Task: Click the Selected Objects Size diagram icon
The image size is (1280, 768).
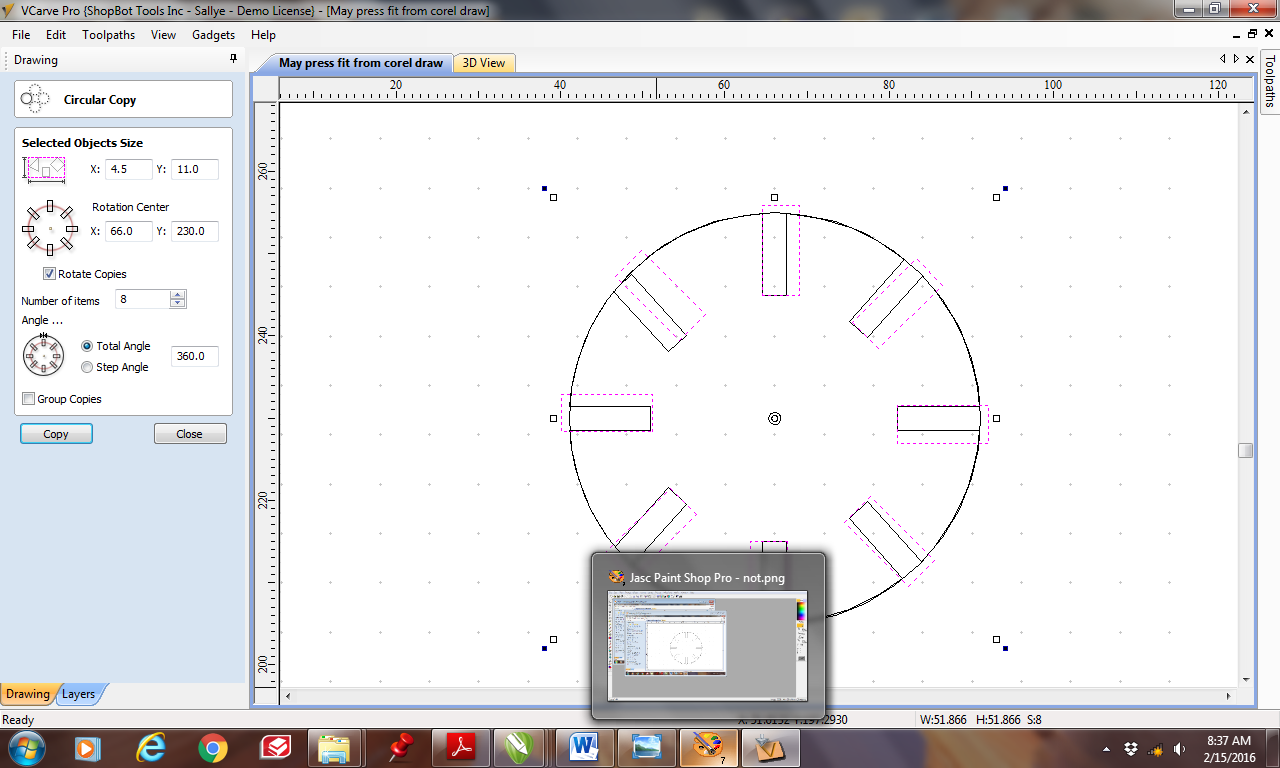Action: click(44, 169)
